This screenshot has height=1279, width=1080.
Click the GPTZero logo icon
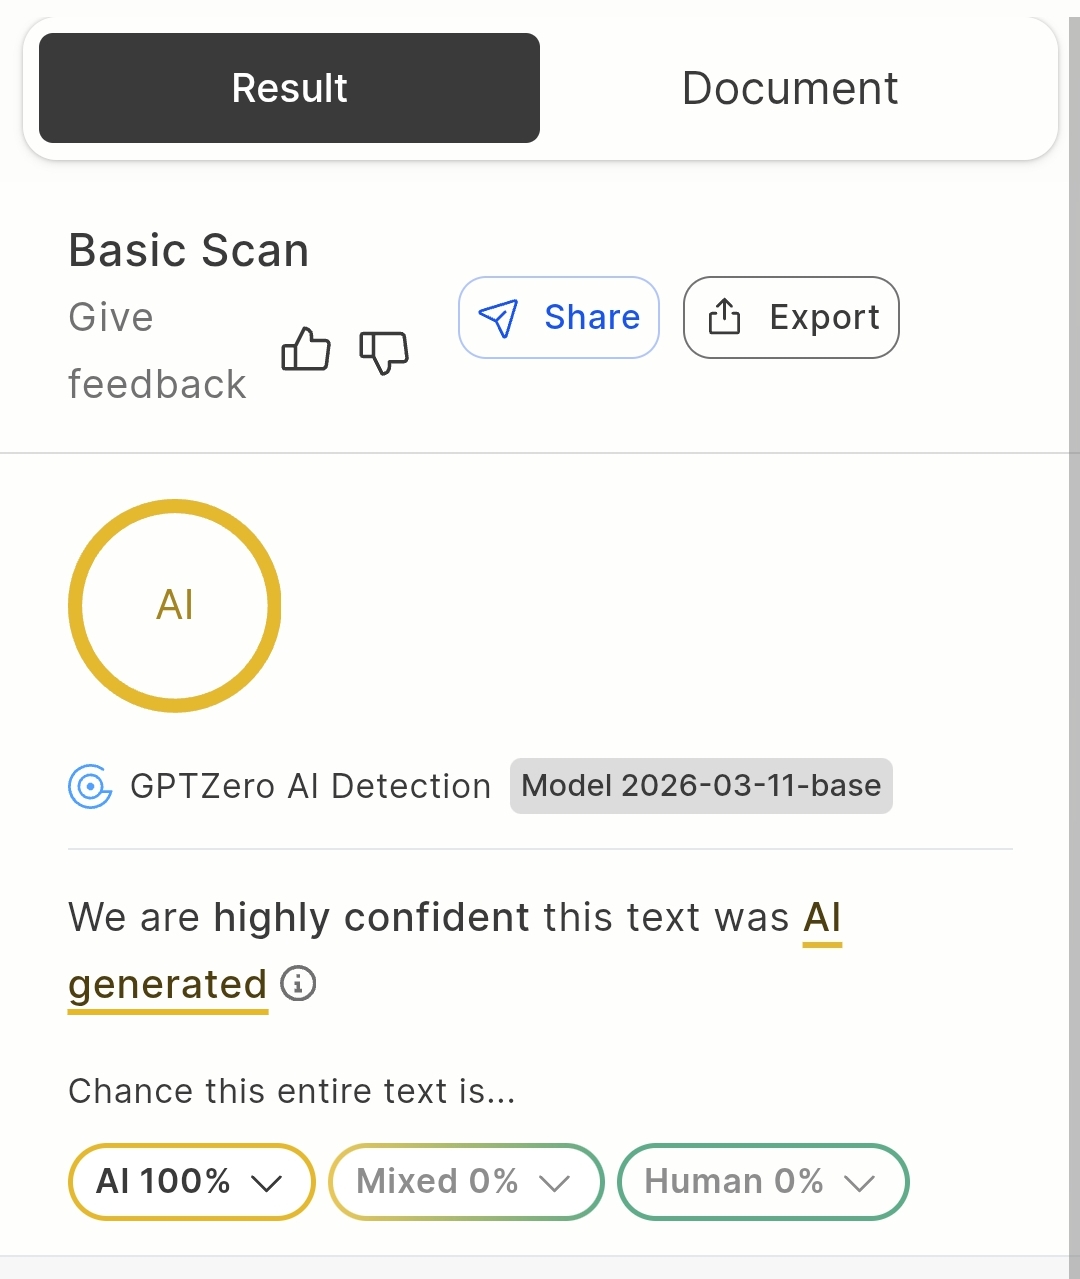90,786
